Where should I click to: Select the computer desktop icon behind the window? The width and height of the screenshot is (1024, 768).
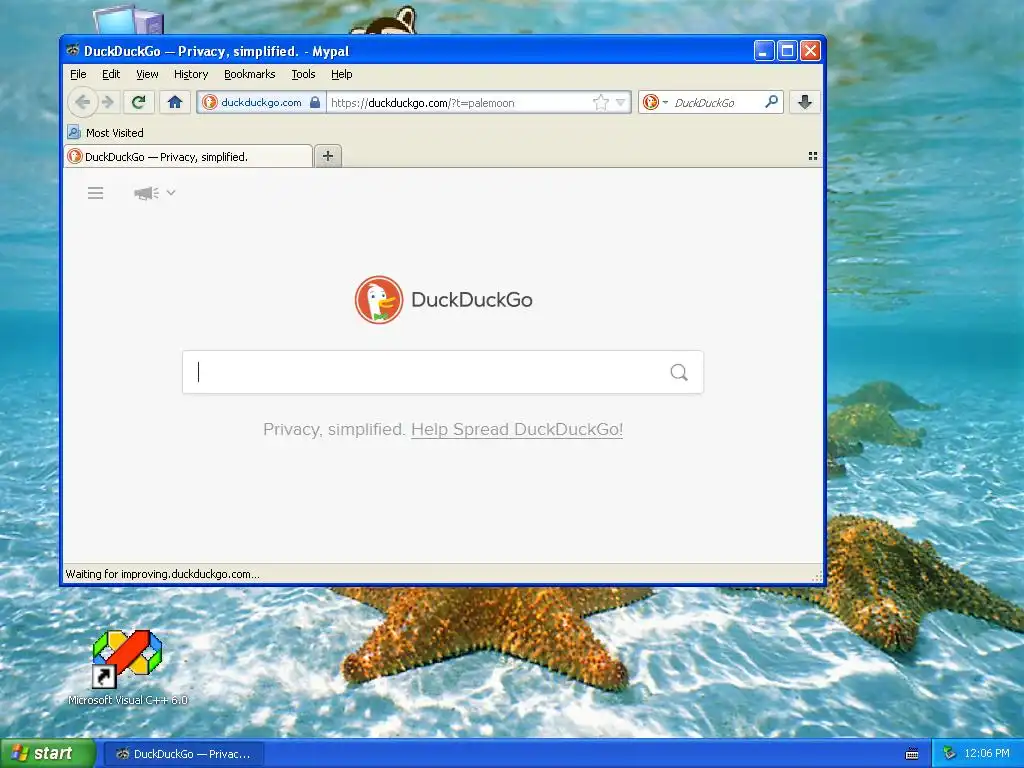pos(129,20)
